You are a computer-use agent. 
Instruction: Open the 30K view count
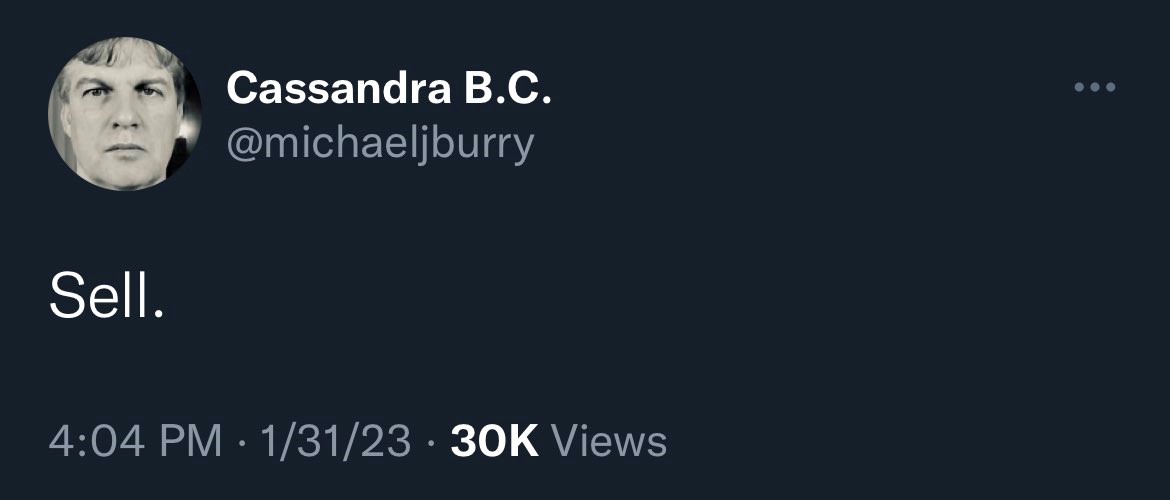coord(494,441)
